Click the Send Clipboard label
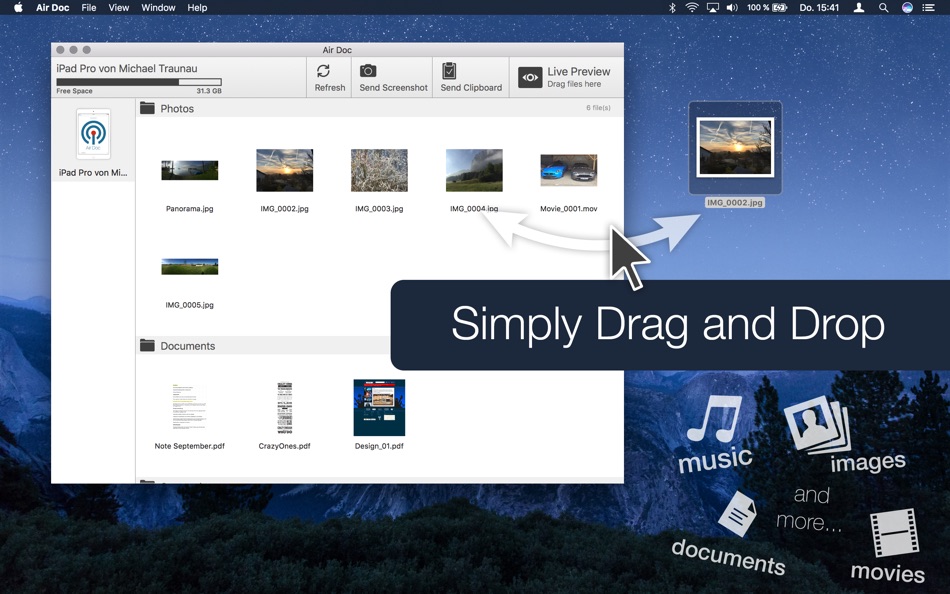 coord(471,87)
